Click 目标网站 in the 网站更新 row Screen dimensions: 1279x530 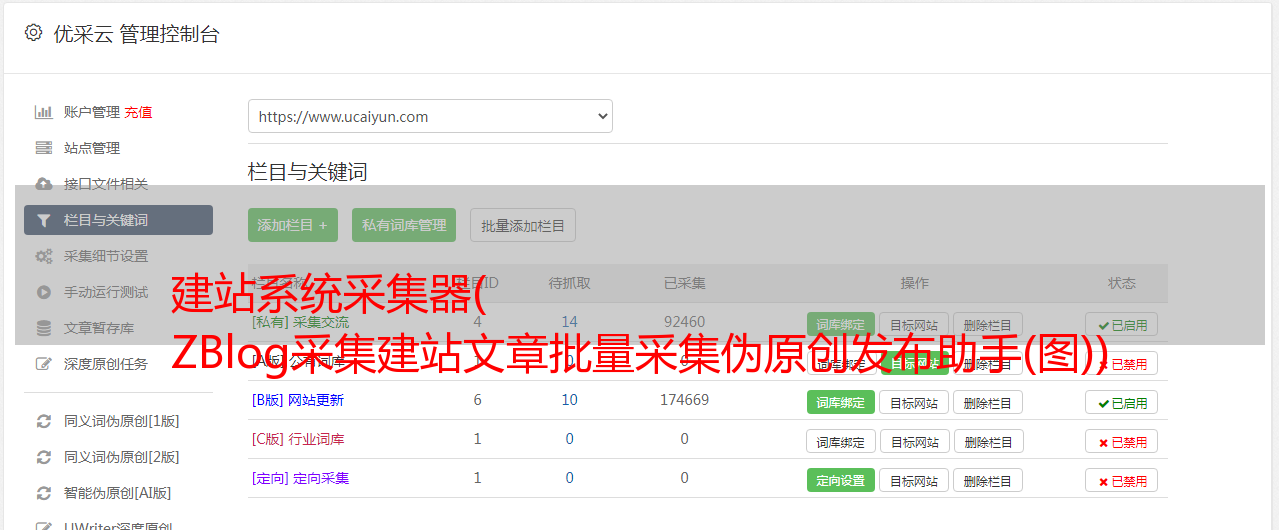pyautogui.click(x=914, y=402)
